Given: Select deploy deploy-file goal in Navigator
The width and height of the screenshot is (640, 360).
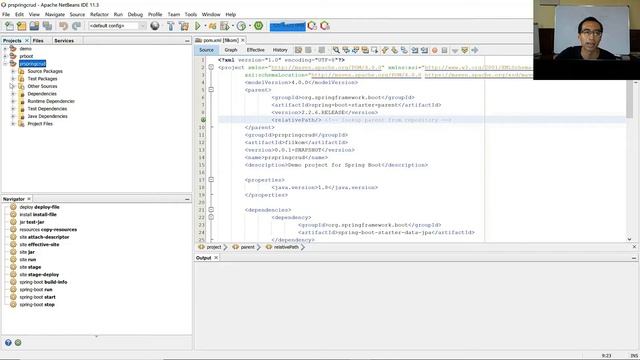Looking at the screenshot, I should click(39, 207).
